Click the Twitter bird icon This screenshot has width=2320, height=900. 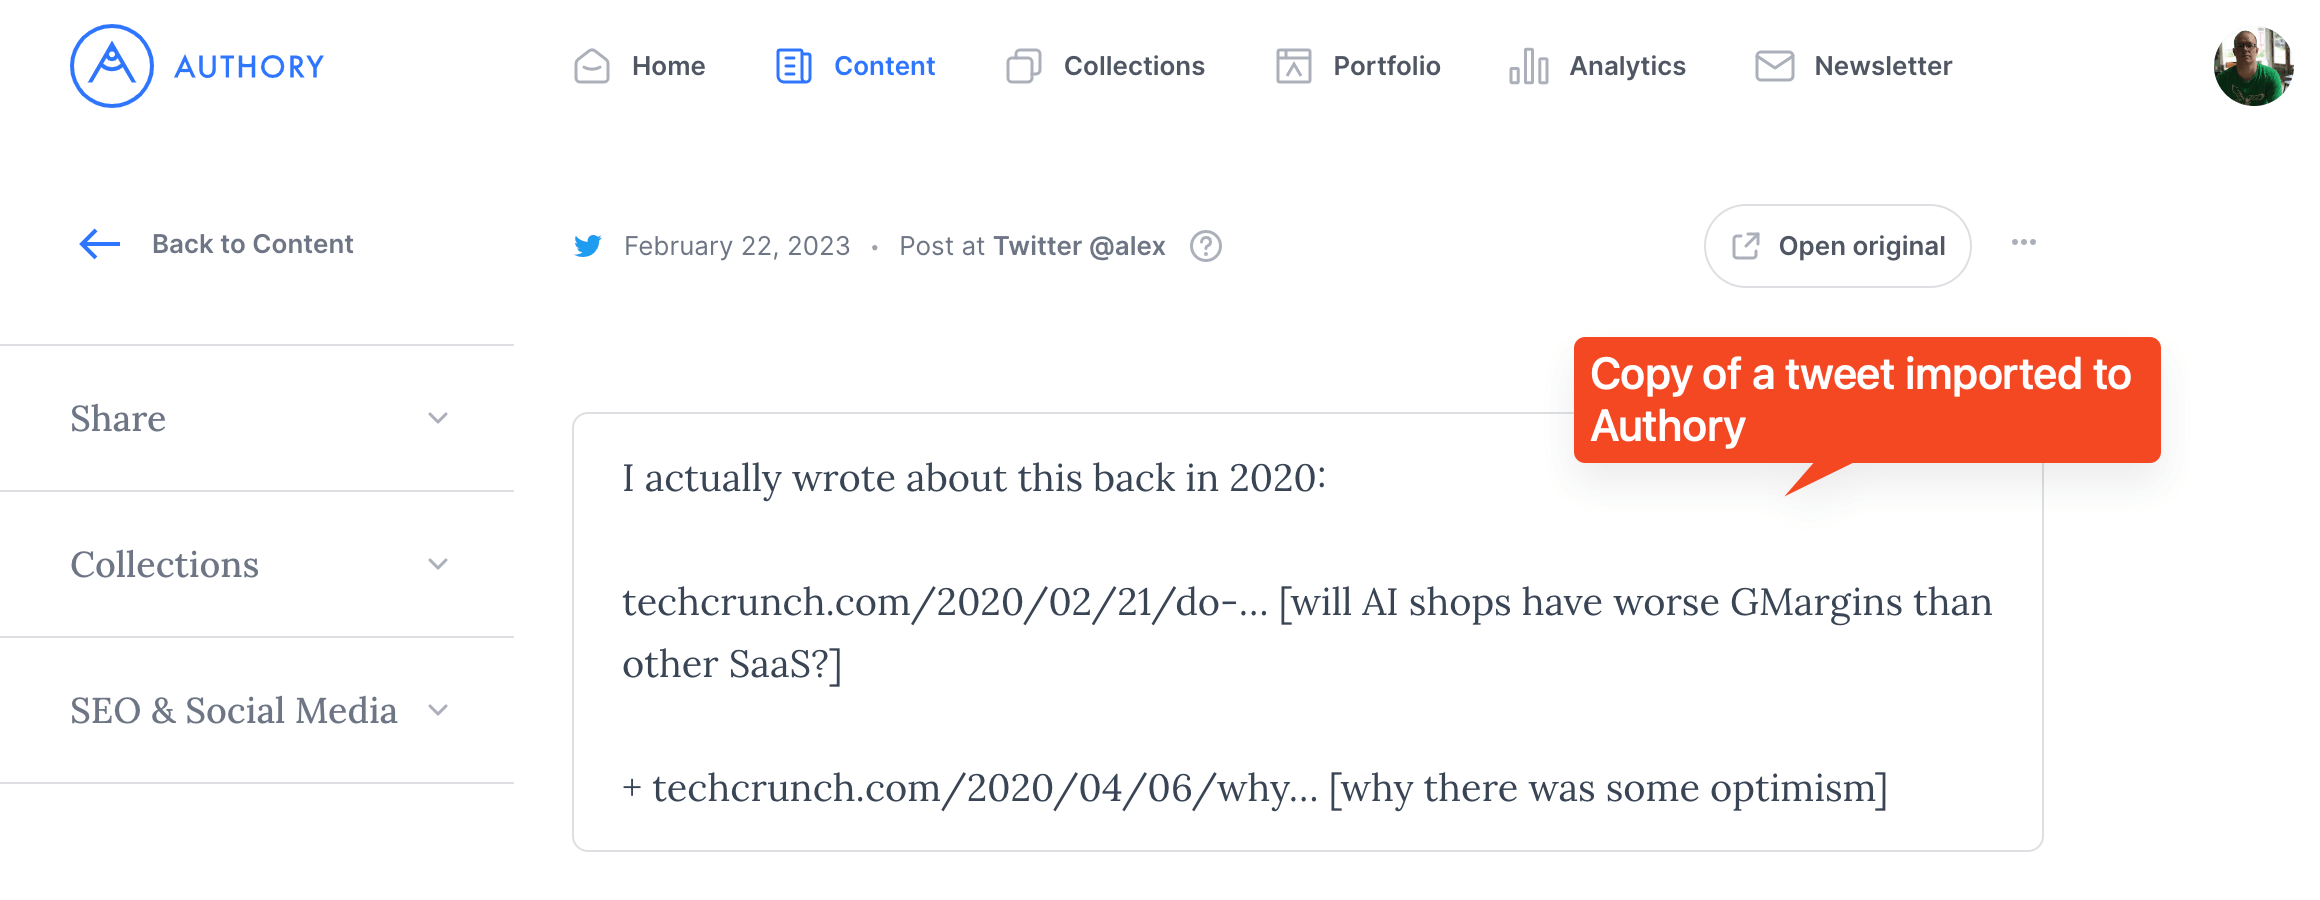tap(588, 246)
